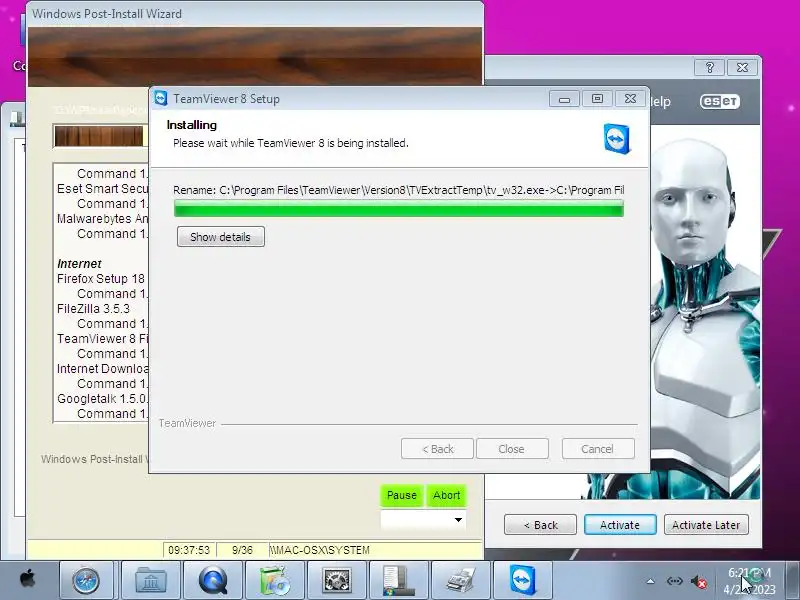
Task: Click the 9/36 counter in status bar
Action: [x=242, y=550]
